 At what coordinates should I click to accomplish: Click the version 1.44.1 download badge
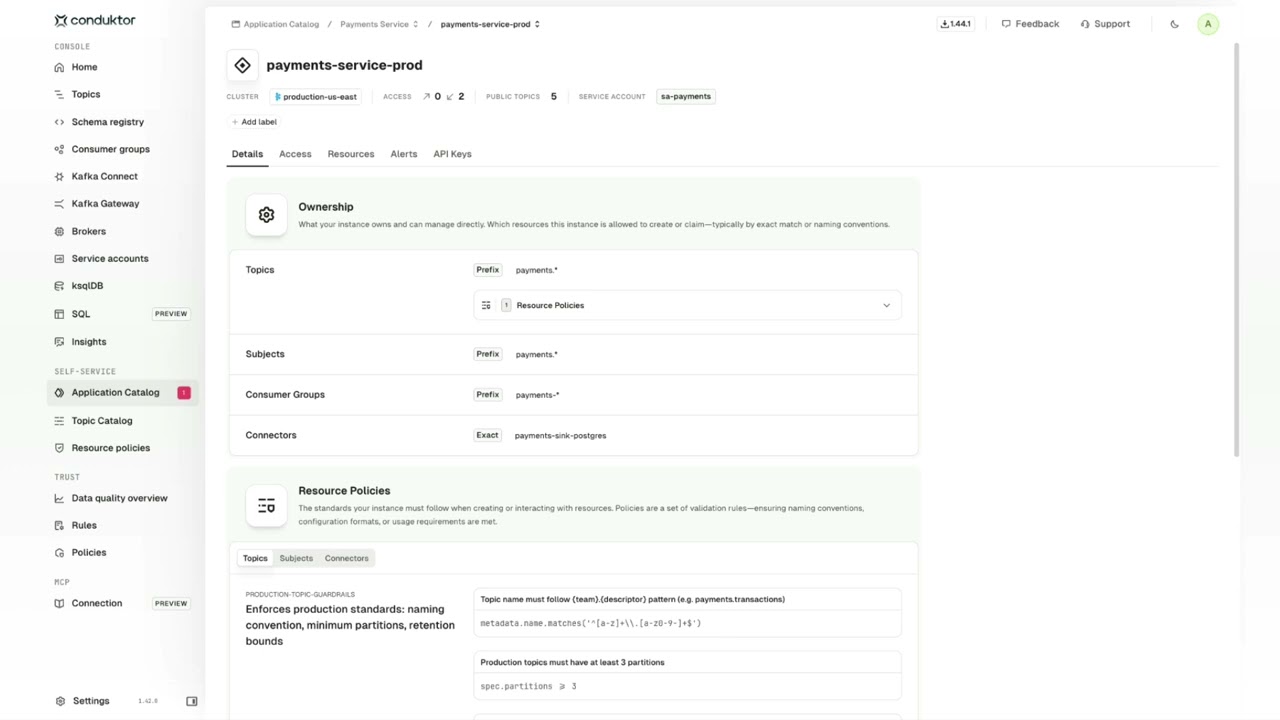coord(956,24)
